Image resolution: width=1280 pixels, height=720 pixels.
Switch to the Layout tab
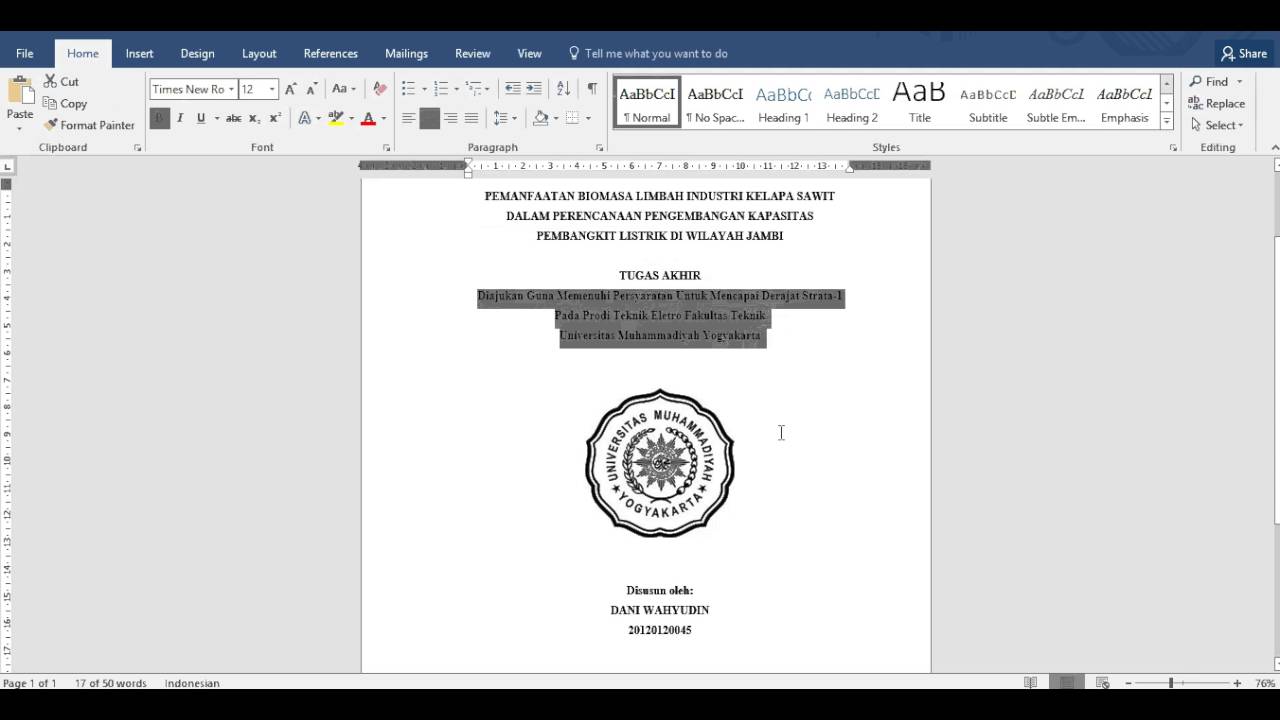259,53
